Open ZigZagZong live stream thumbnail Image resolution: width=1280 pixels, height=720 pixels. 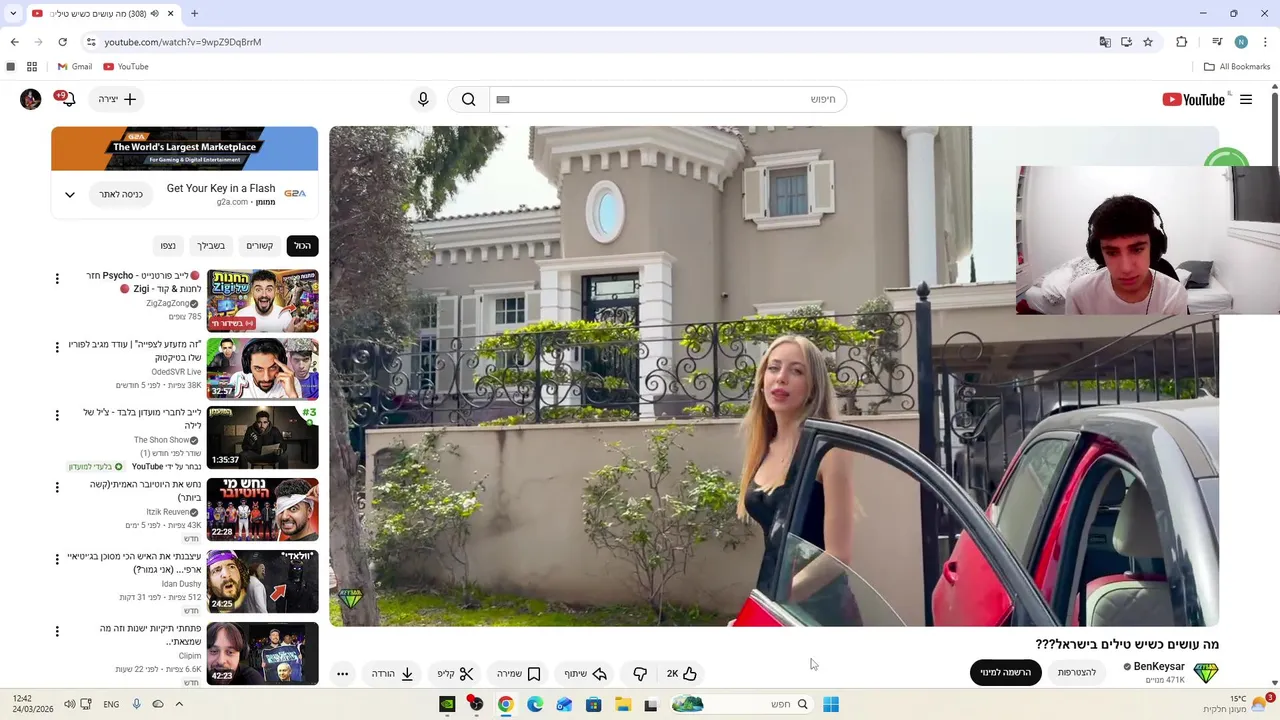tap(262, 301)
